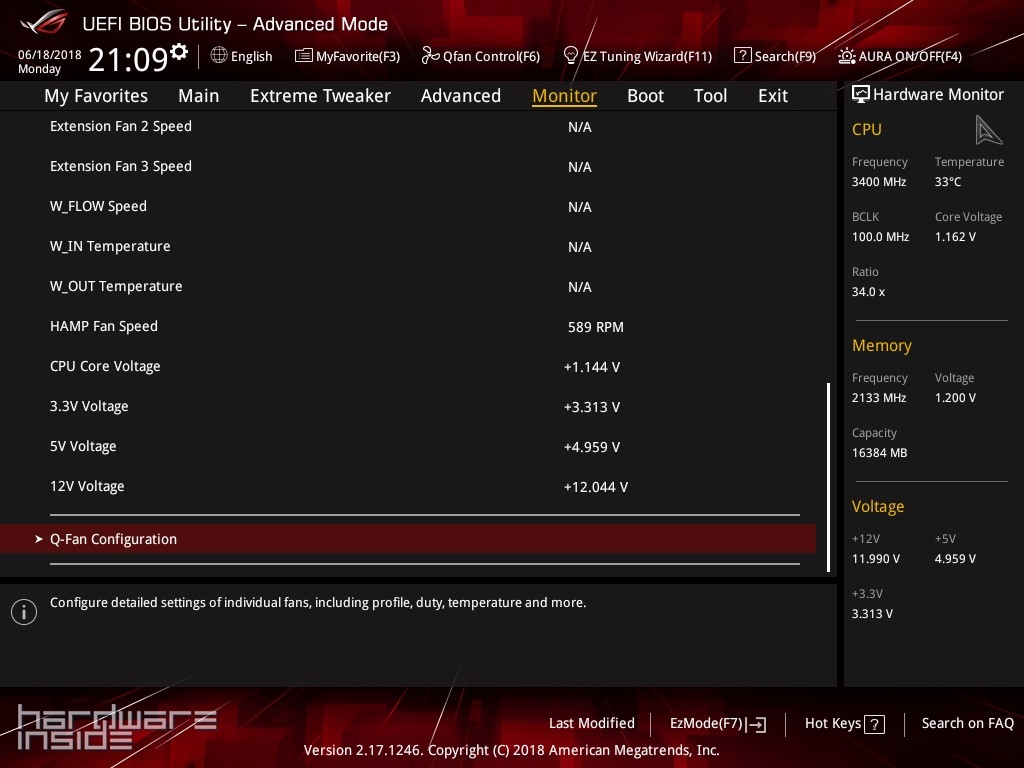The width and height of the screenshot is (1024, 768).
Task: Open Search(F9)
Action: (785, 56)
